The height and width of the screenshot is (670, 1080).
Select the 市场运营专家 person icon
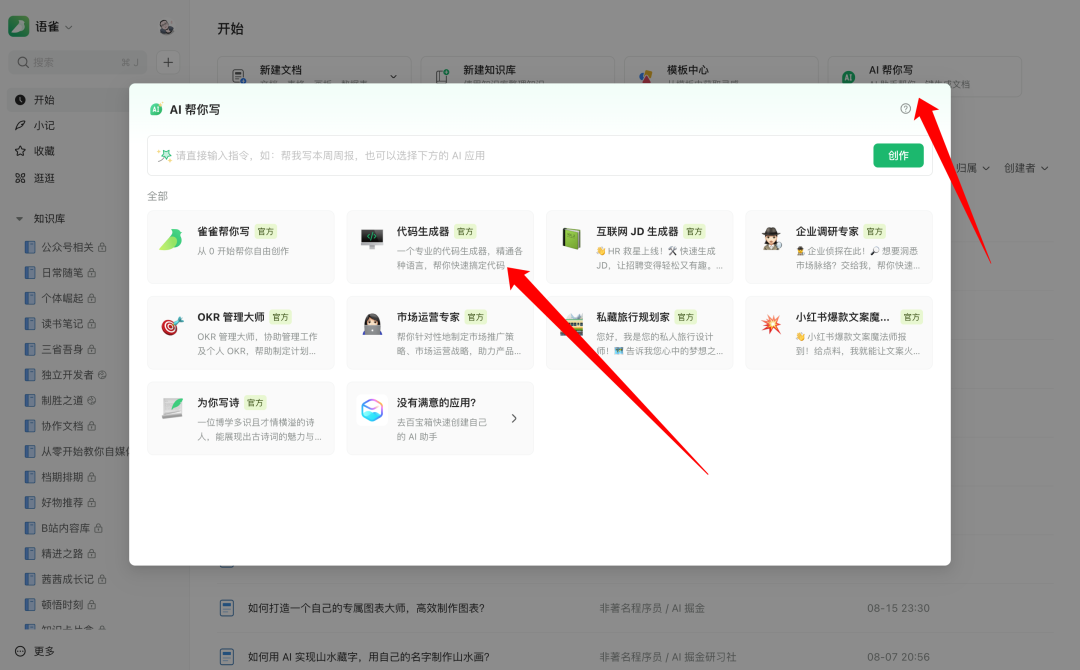[x=372, y=324]
